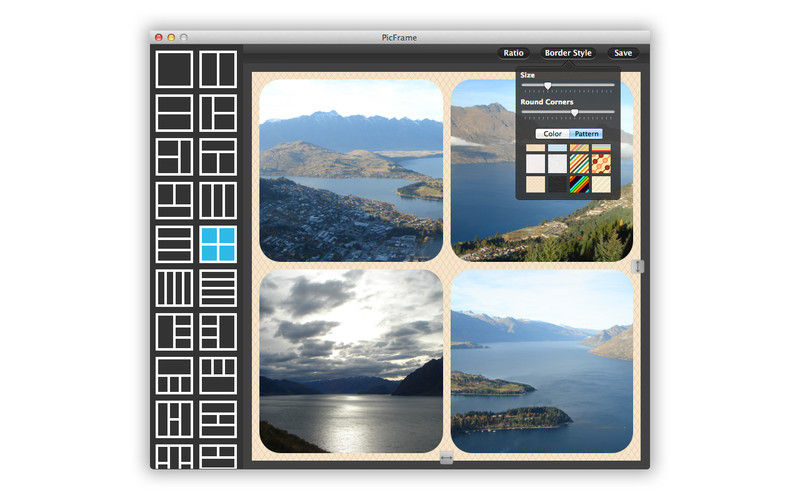
Task: Pick the three vertical columns layout
Action: [x=218, y=201]
